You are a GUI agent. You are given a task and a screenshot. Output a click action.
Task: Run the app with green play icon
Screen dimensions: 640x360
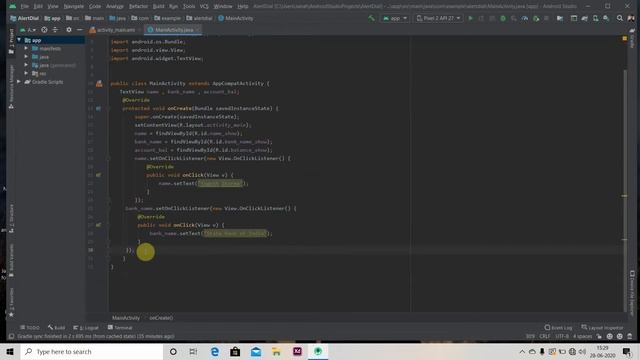(x=471, y=18)
